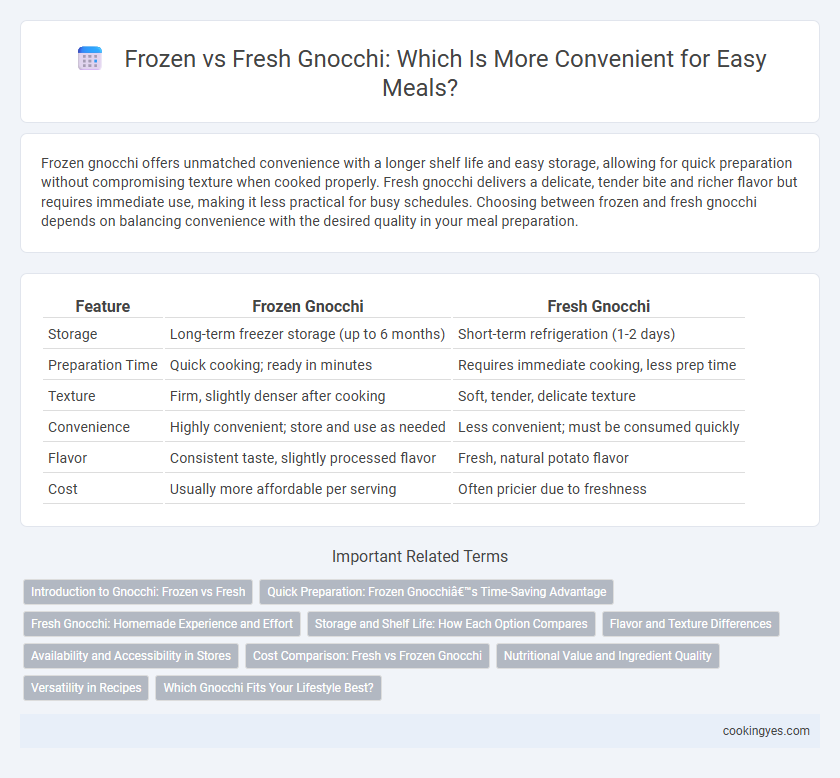Select the 'Cost' row in the table

pyautogui.click(x=394, y=489)
